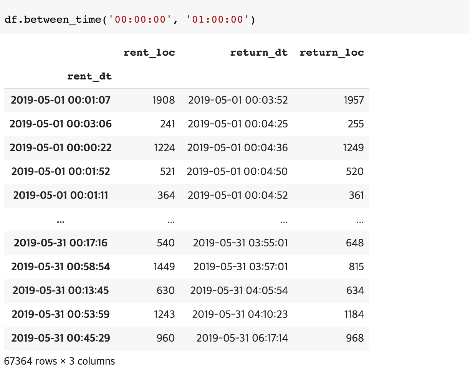Click the ellipsis in the index column

(60, 221)
